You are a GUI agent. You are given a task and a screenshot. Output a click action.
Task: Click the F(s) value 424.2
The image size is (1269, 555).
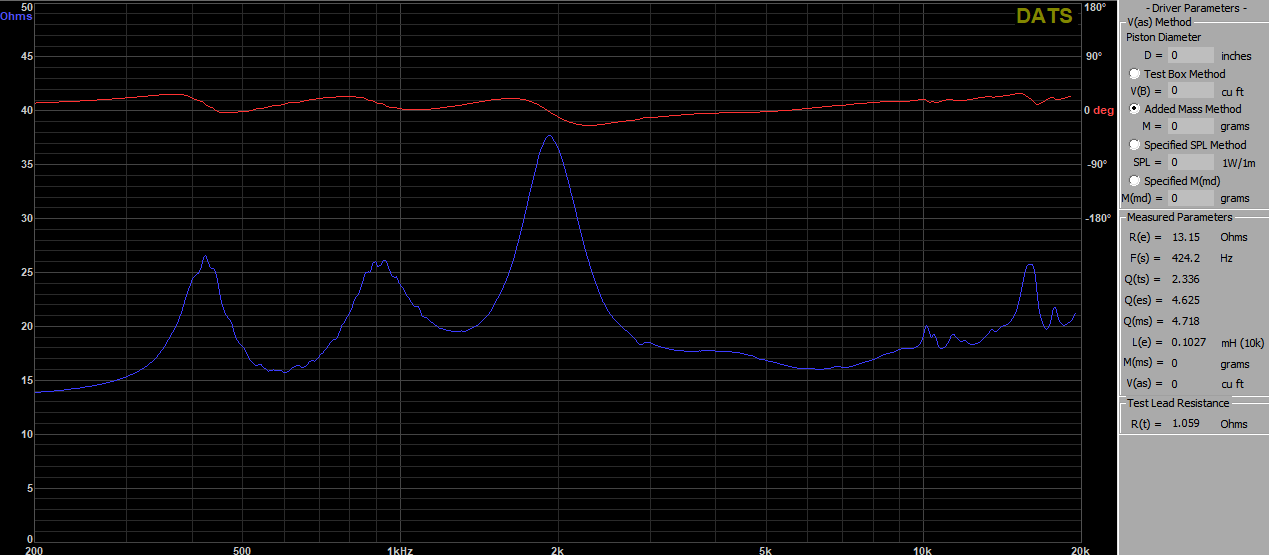coord(1185,258)
